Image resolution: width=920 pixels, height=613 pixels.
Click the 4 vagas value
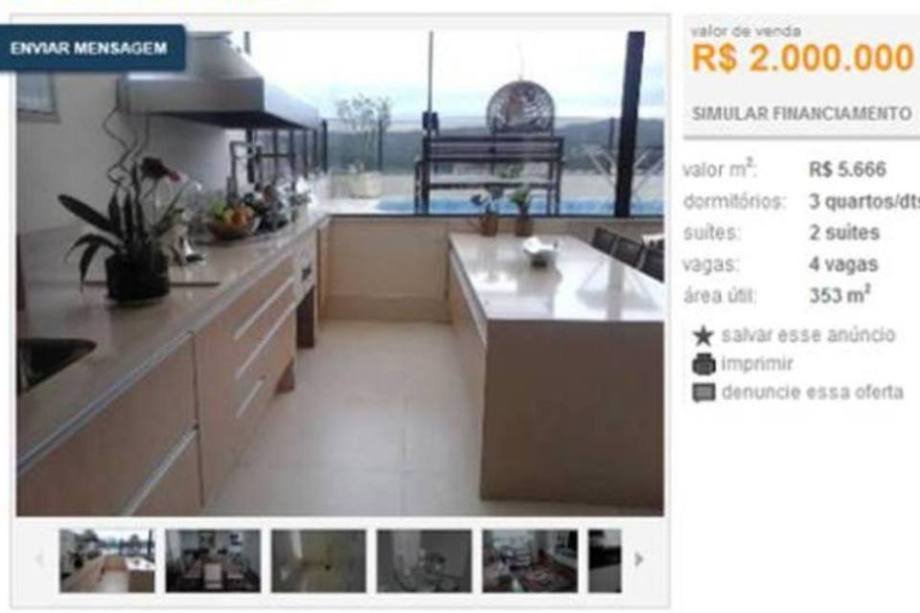pos(843,264)
